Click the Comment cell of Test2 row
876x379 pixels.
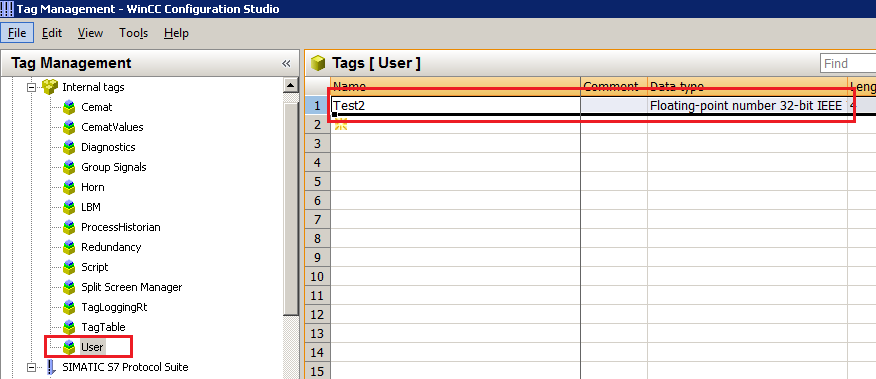(x=614, y=105)
